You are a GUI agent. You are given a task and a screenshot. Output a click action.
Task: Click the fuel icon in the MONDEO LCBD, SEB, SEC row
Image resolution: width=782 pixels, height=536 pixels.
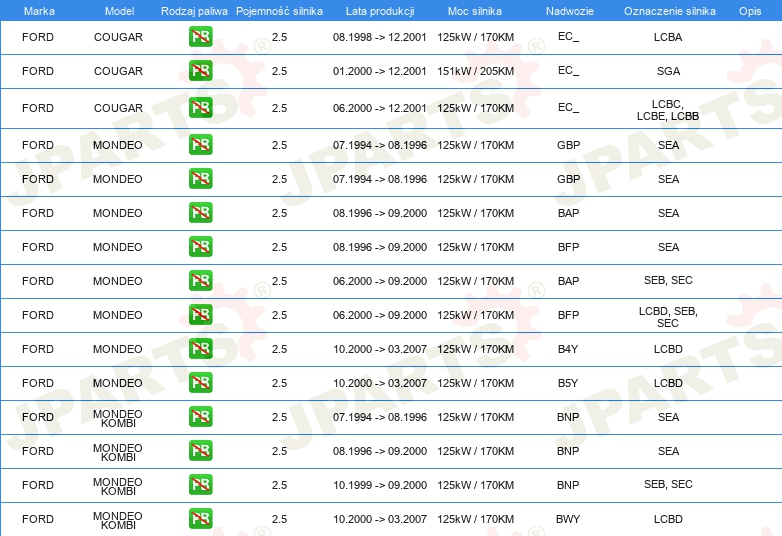pyautogui.click(x=200, y=315)
